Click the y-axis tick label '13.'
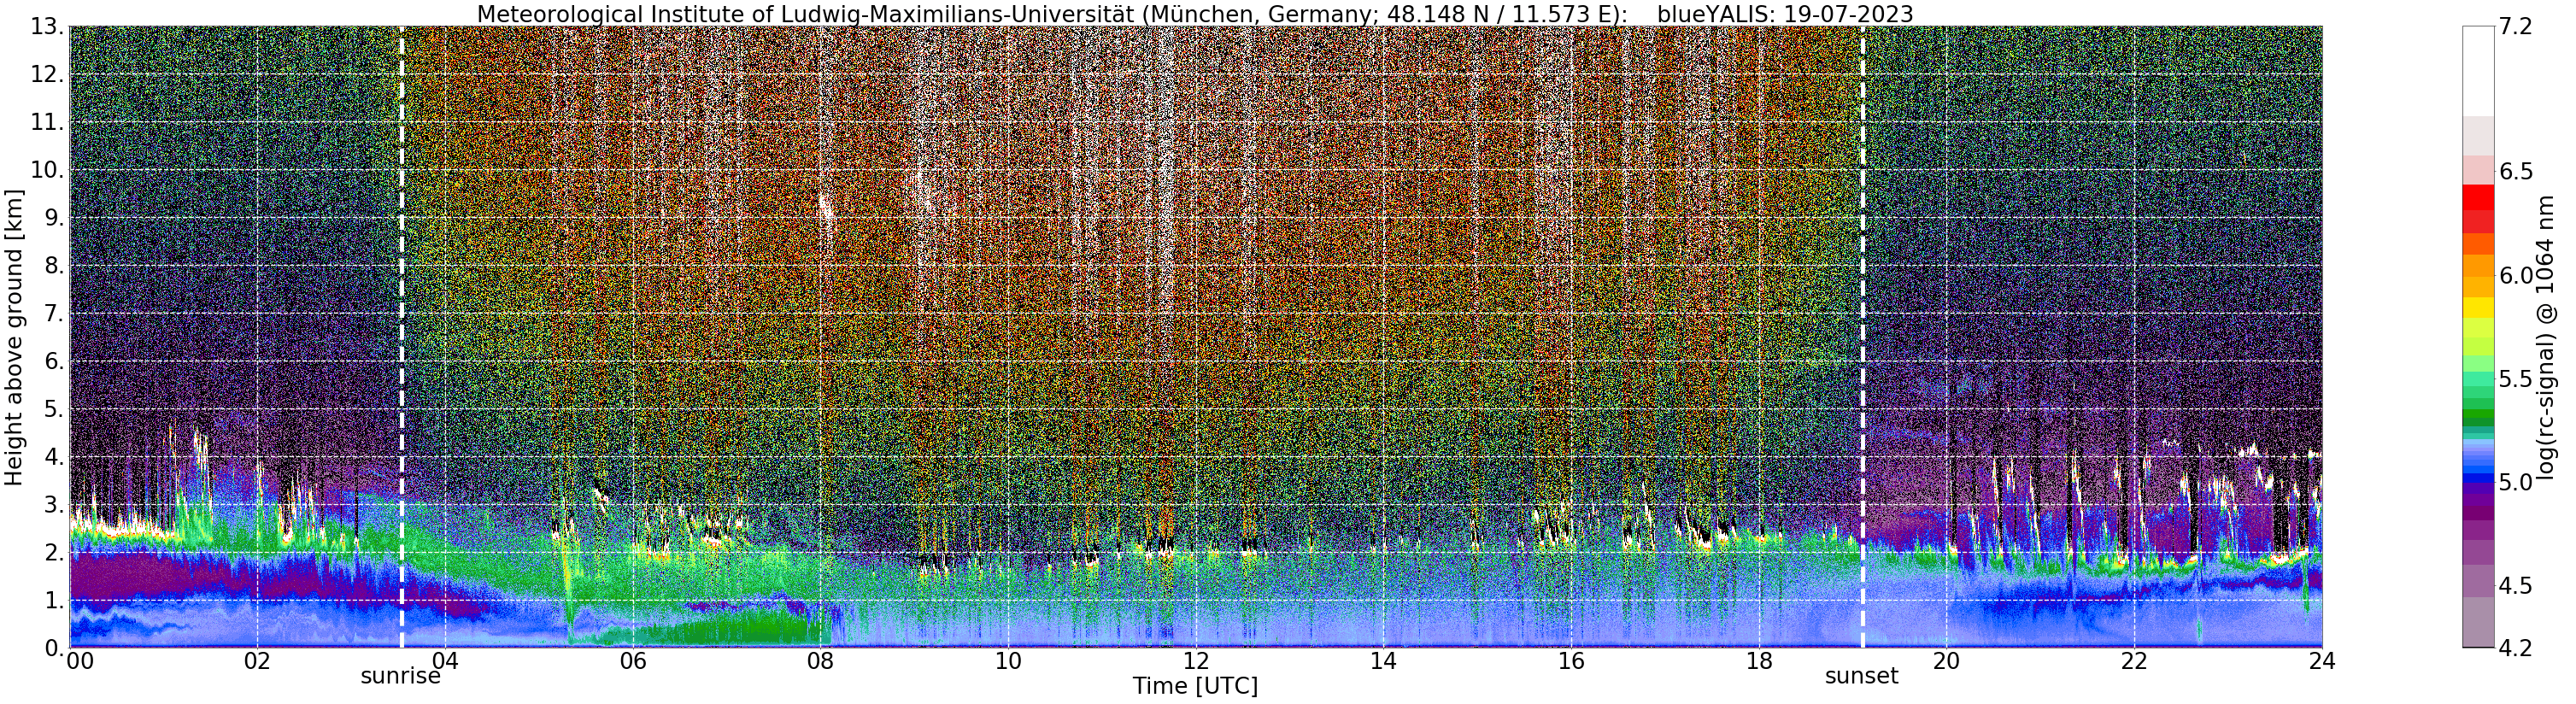 click(x=48, y=27)
